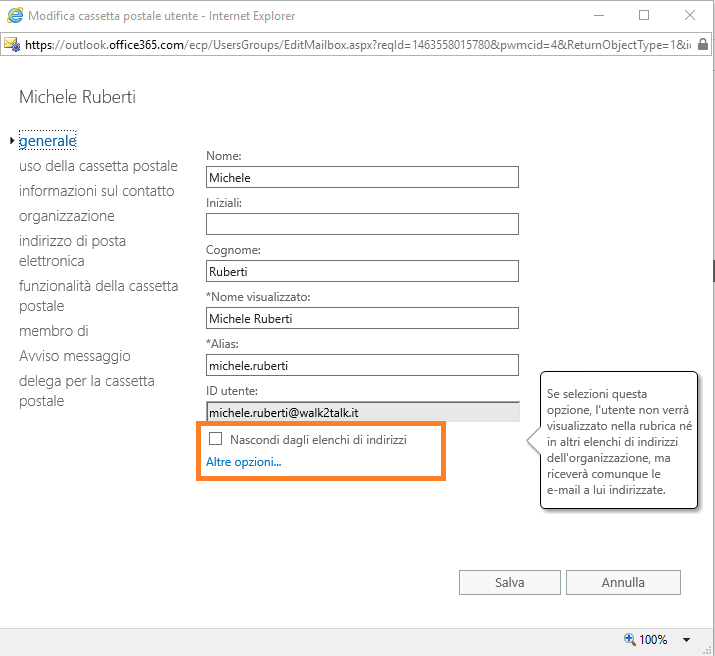
Task: Select Avviso messaggio section
Action: [75, 356]
